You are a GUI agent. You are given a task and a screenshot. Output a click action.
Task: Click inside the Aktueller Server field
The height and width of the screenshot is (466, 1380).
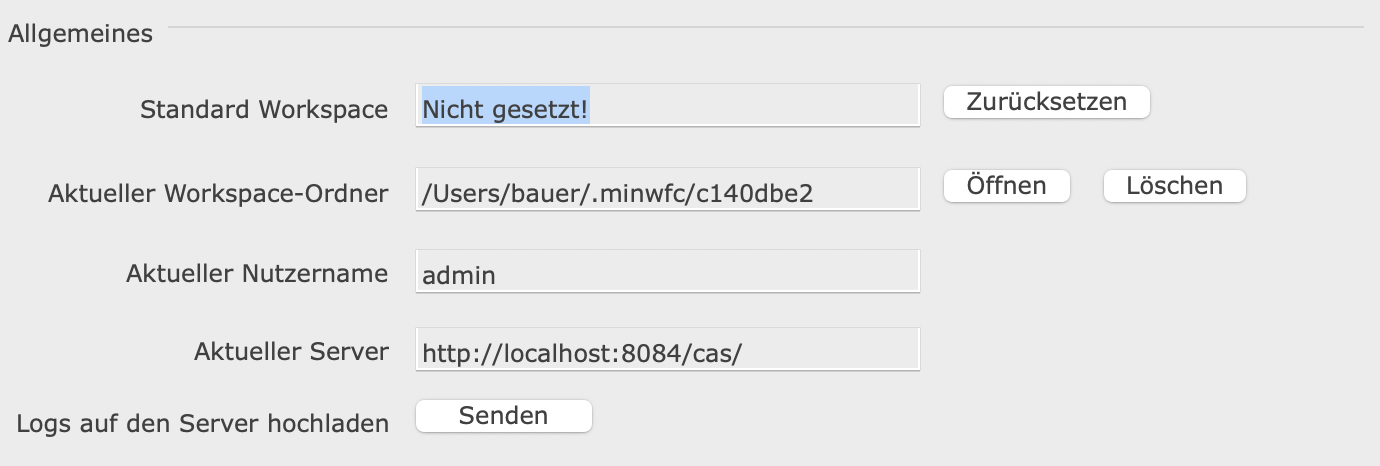pyautogui.click(x=667, y=350)
